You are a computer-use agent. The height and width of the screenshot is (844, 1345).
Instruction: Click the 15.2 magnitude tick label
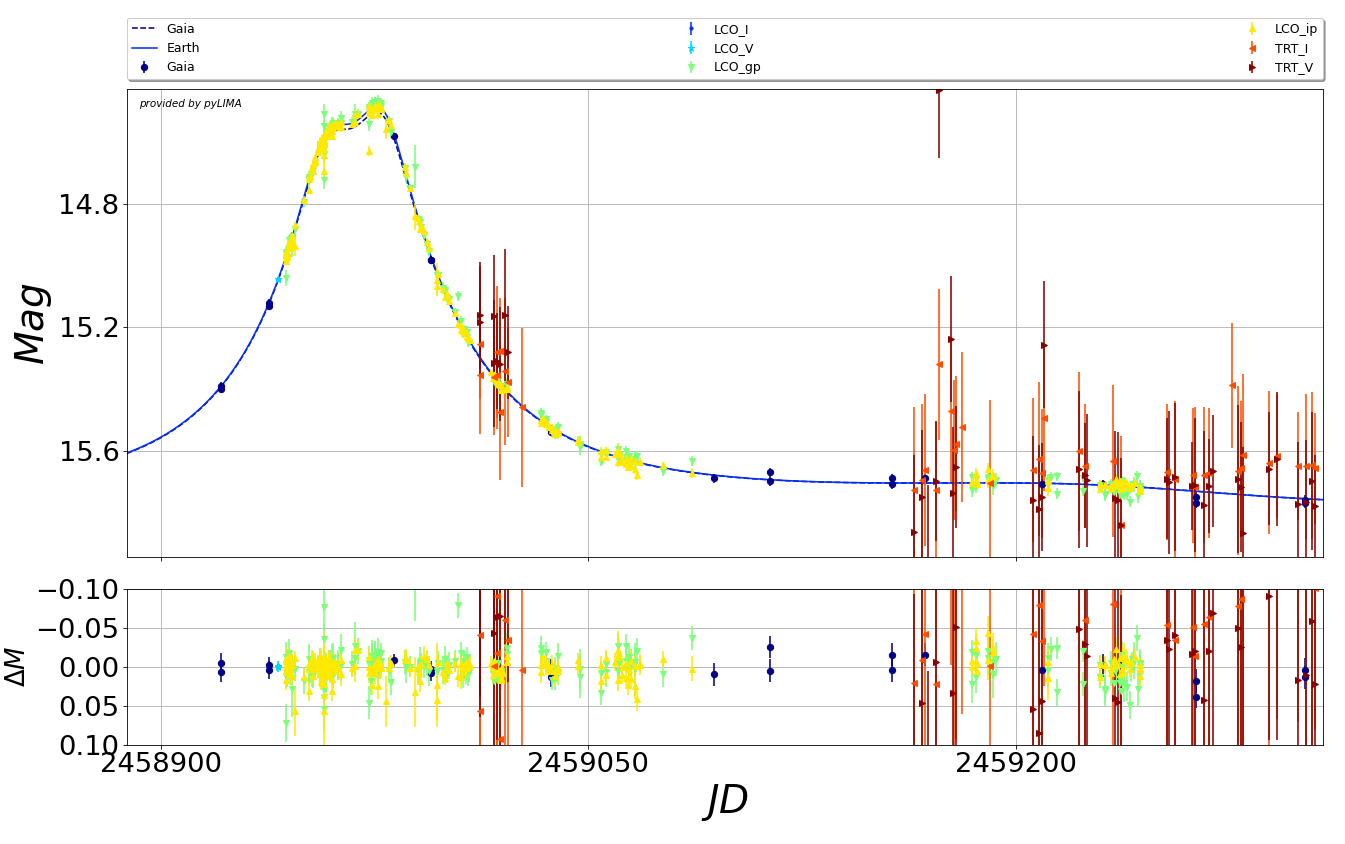(88, 328)
